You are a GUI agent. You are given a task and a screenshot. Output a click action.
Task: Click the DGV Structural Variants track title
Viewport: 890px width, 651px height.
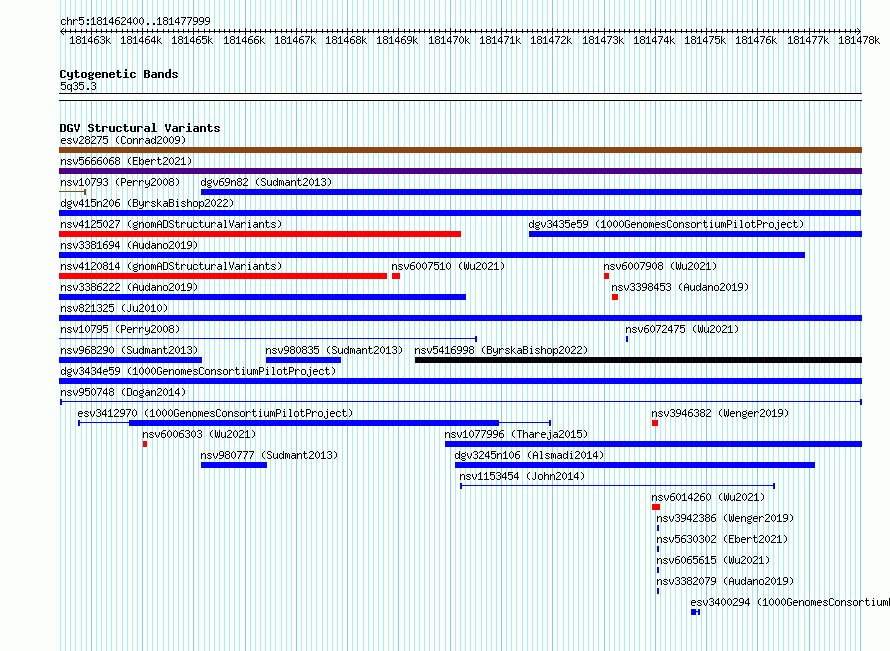click(140, 128)
